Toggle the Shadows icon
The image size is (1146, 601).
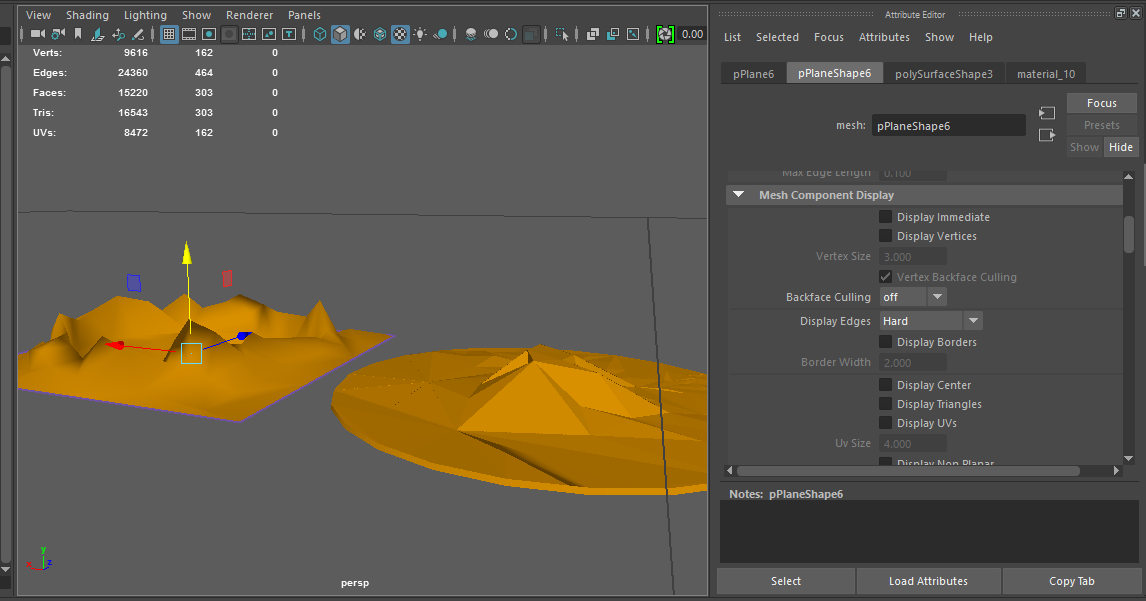tap(440, 34)
